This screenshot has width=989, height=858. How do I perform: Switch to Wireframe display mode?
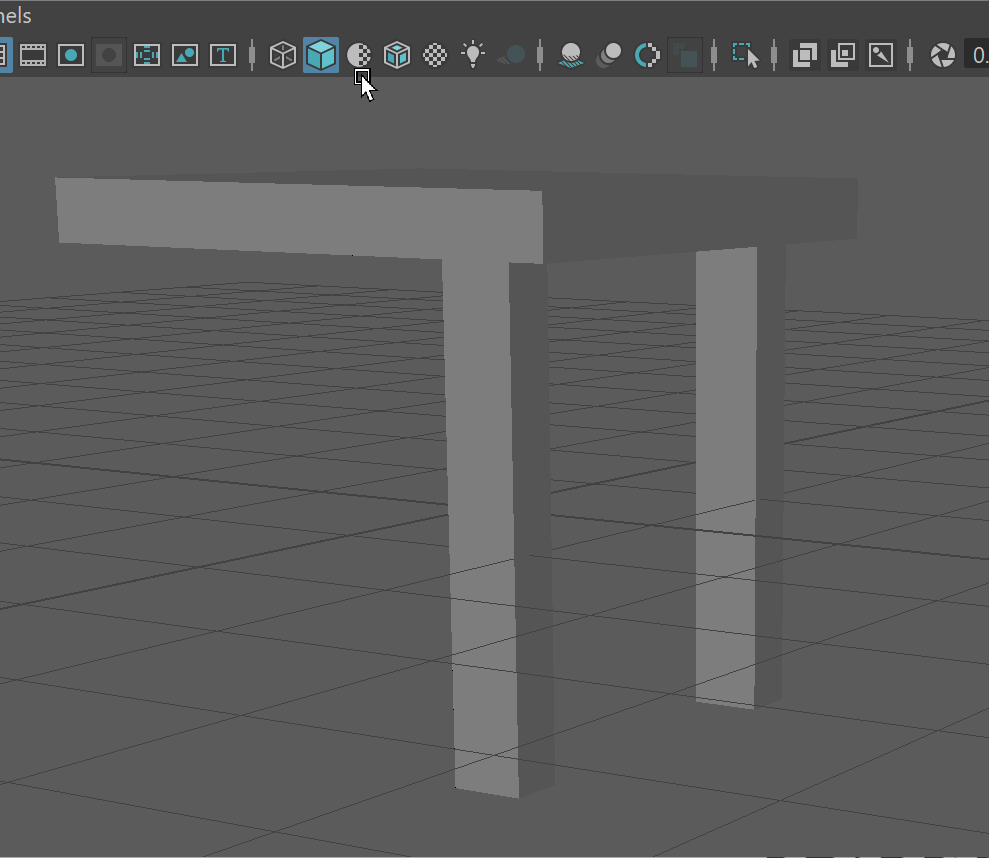pos(284,55)
